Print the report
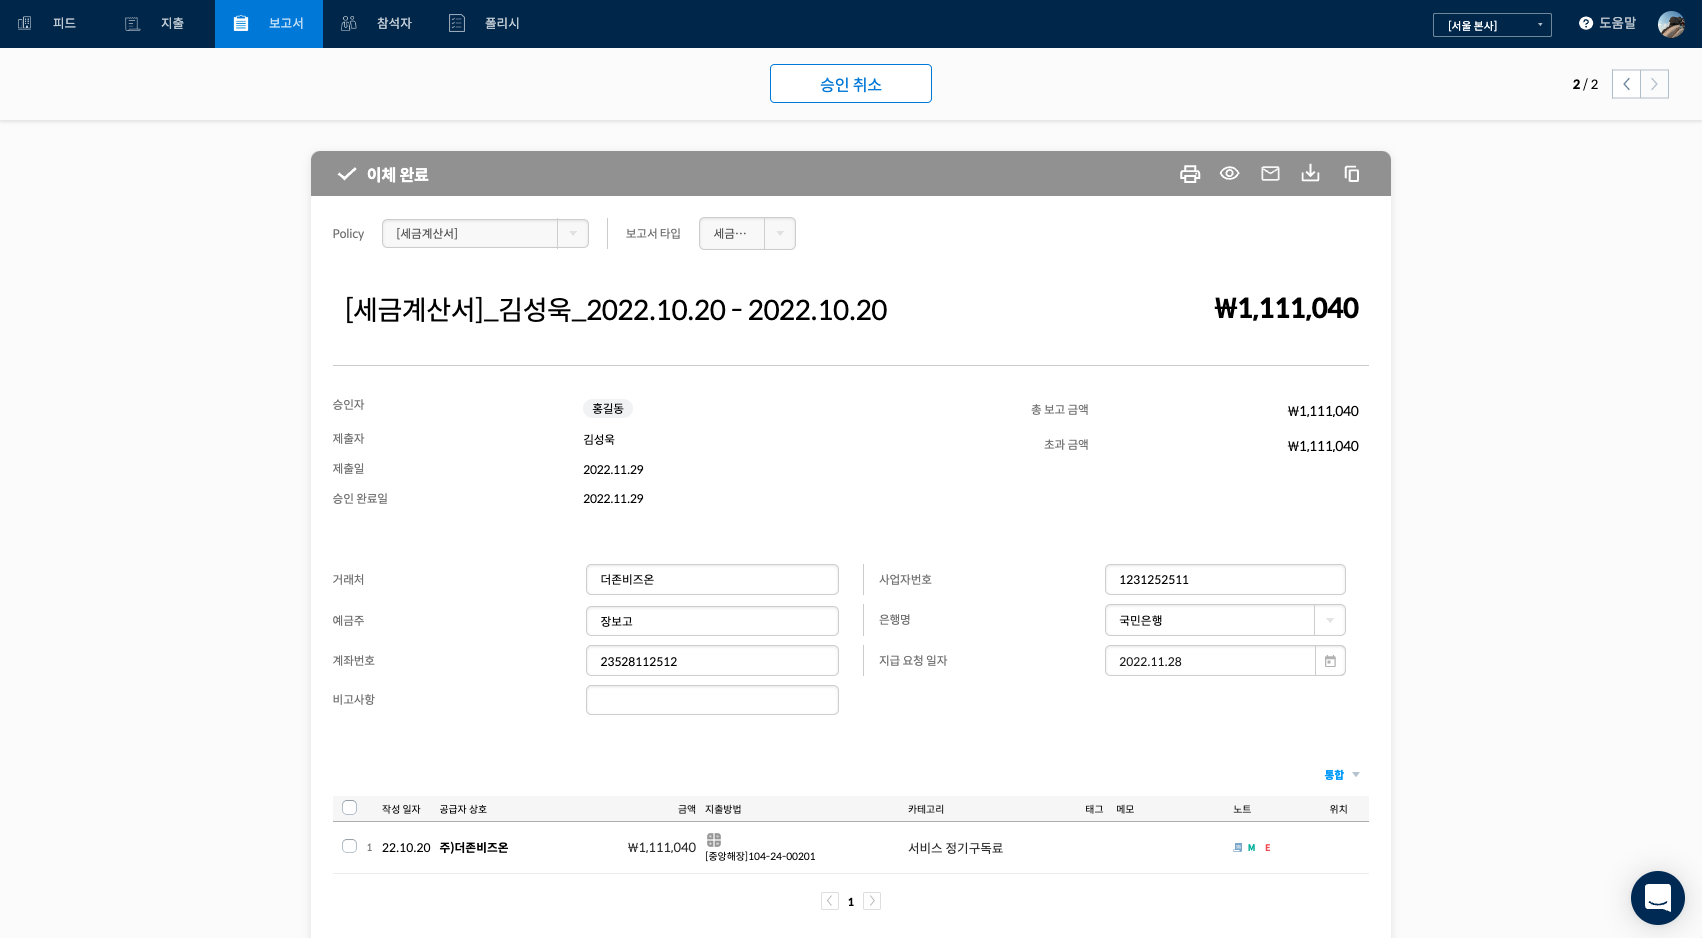The image size is (1702, 938). (1189, 174)
